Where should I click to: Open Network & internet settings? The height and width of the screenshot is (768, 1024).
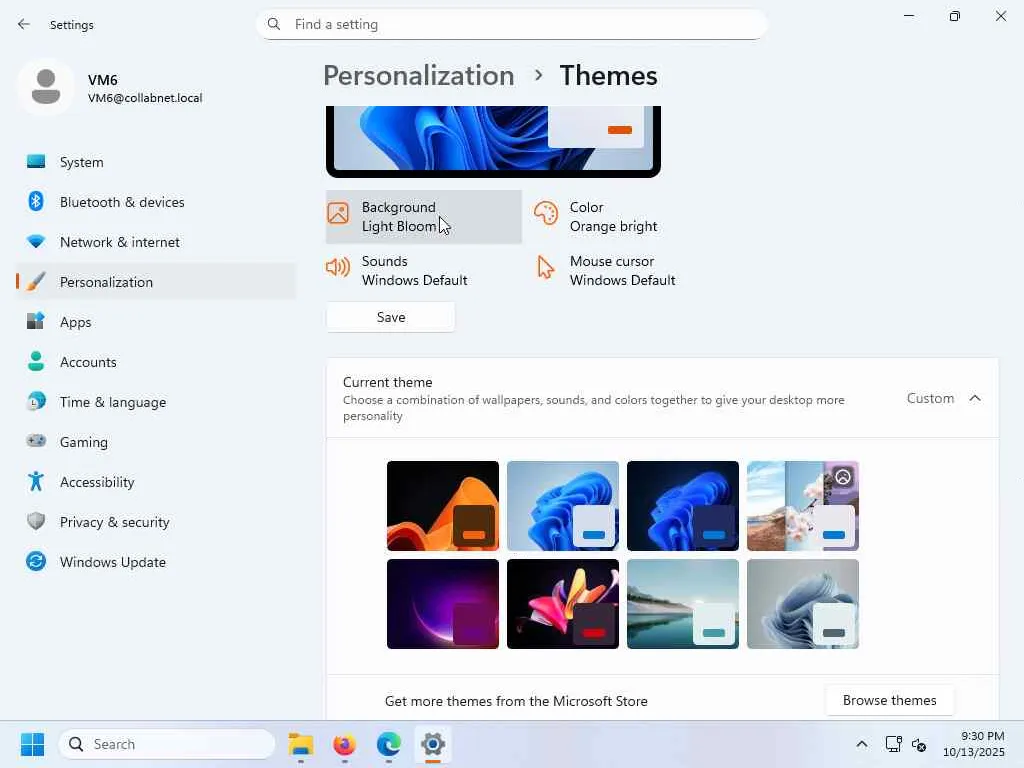click(155, 242)
